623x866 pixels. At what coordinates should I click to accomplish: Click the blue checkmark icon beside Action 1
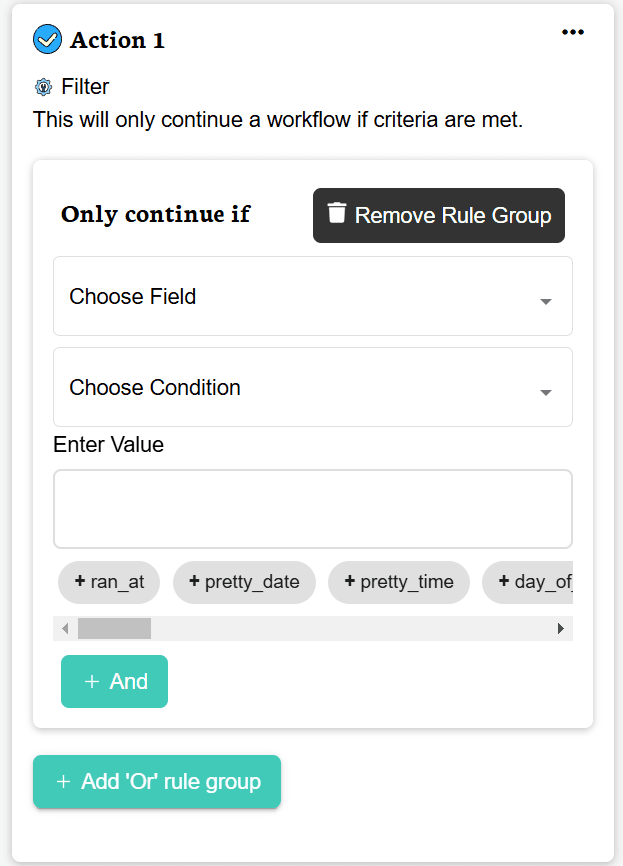point(47,40)
